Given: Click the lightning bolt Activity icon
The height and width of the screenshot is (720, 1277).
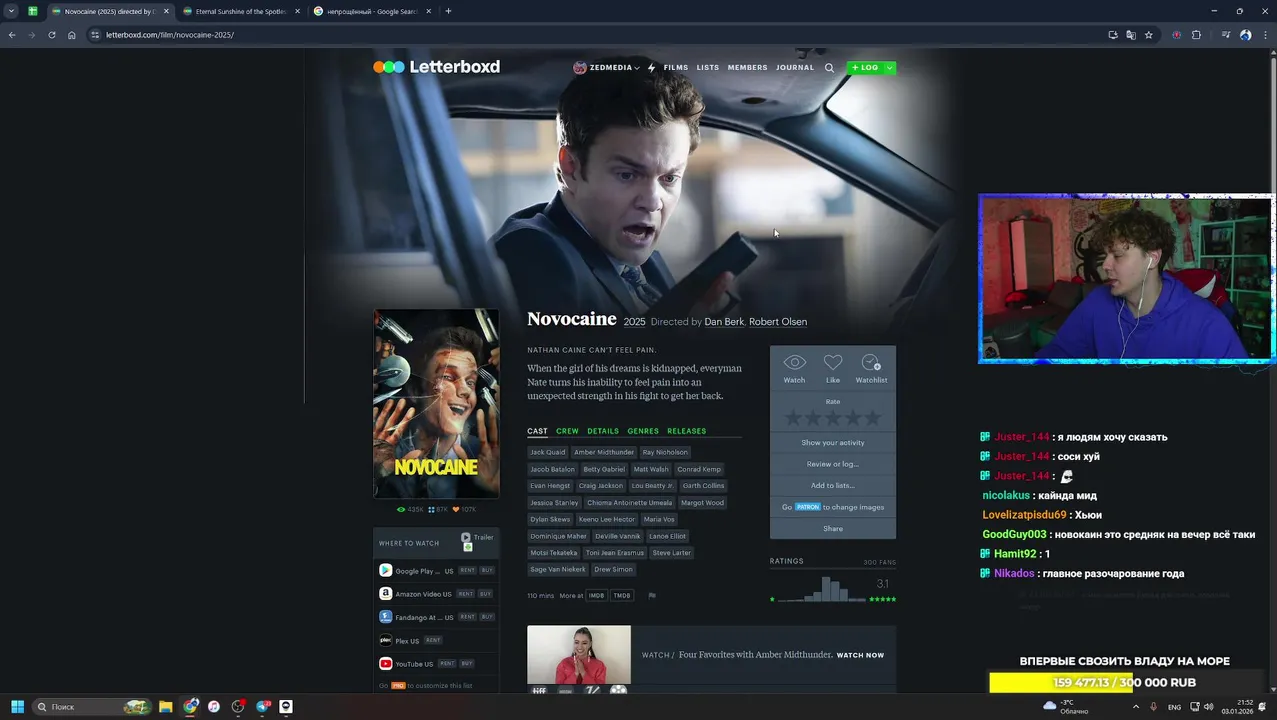Looking at the screenshot, I should click(651, 68).
